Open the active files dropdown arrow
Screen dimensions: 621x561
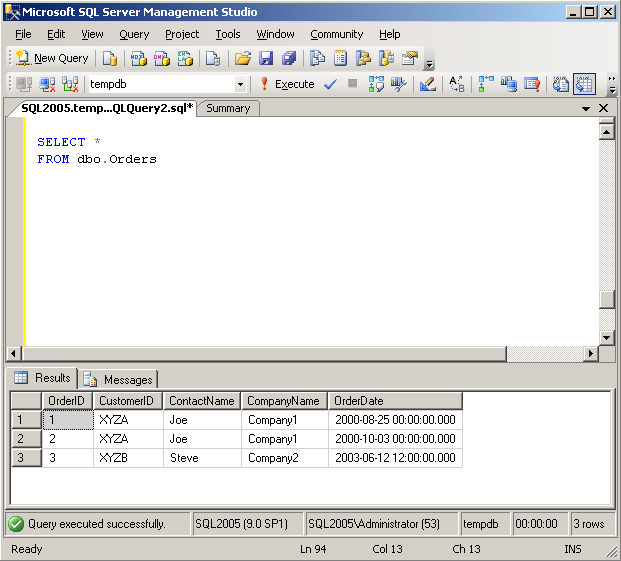[x=586, y=108]
